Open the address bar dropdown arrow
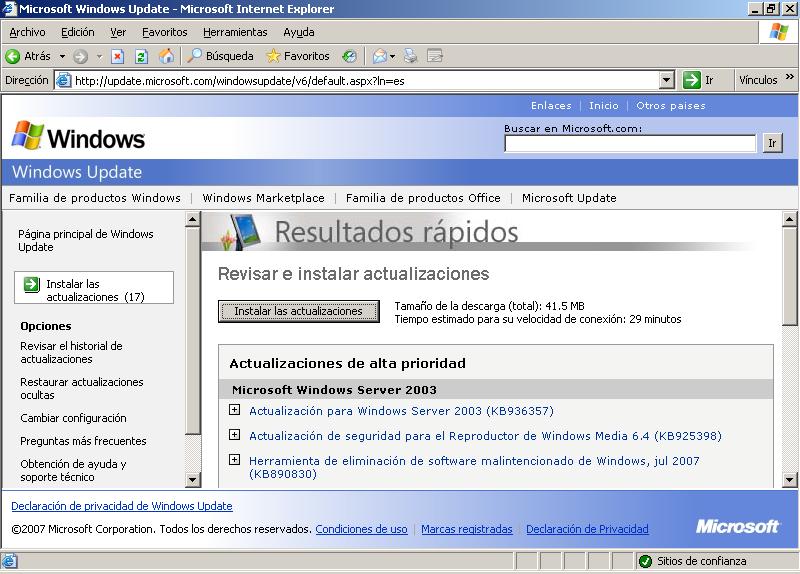 (667, 80)
